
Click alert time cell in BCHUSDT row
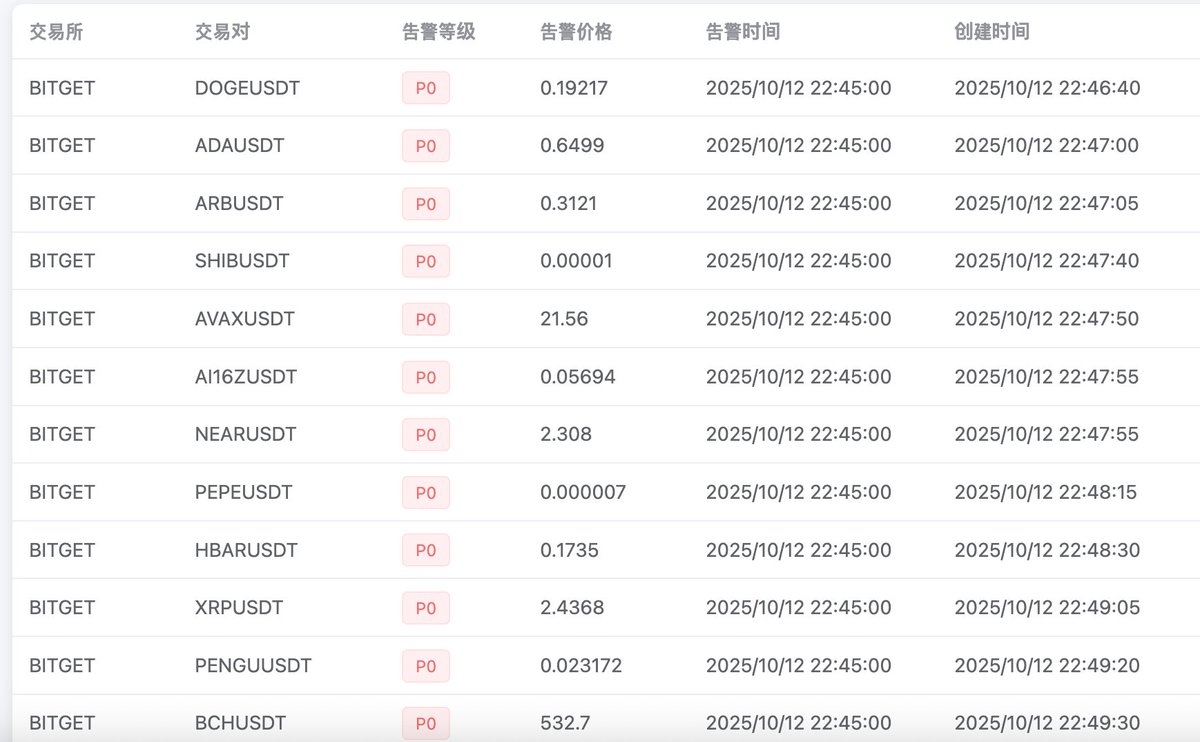tap(799, 724)
